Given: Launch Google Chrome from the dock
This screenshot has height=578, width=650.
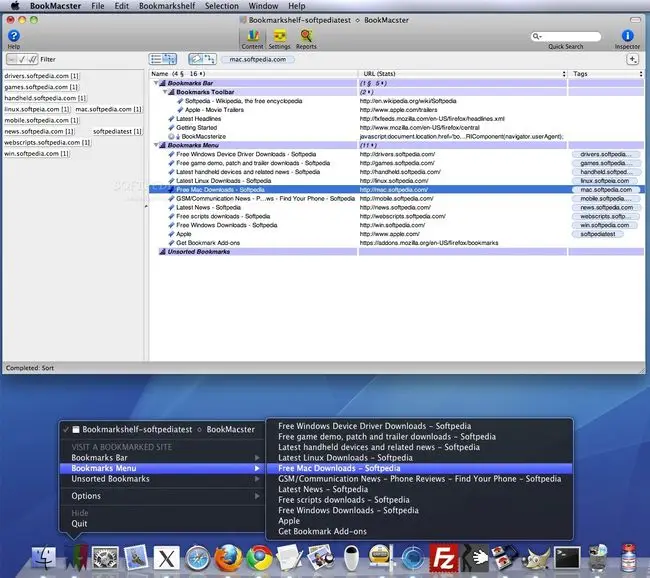Looking at the screenshot, I should click(x=260, y=558).
